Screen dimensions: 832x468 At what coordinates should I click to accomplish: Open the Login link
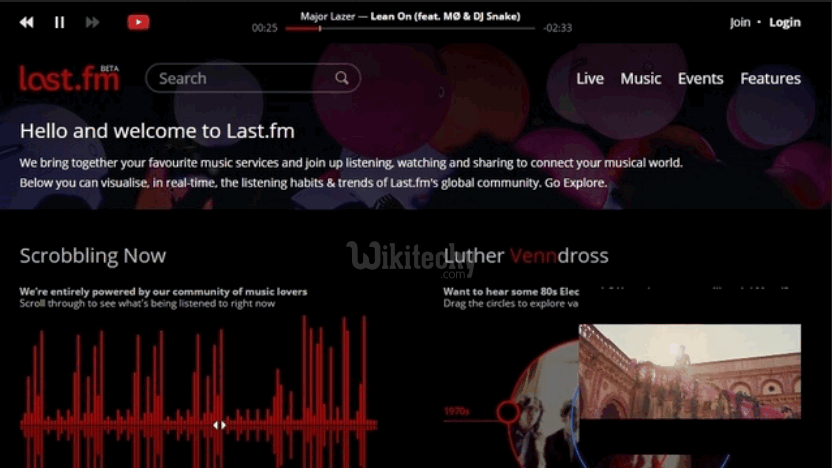785,22
